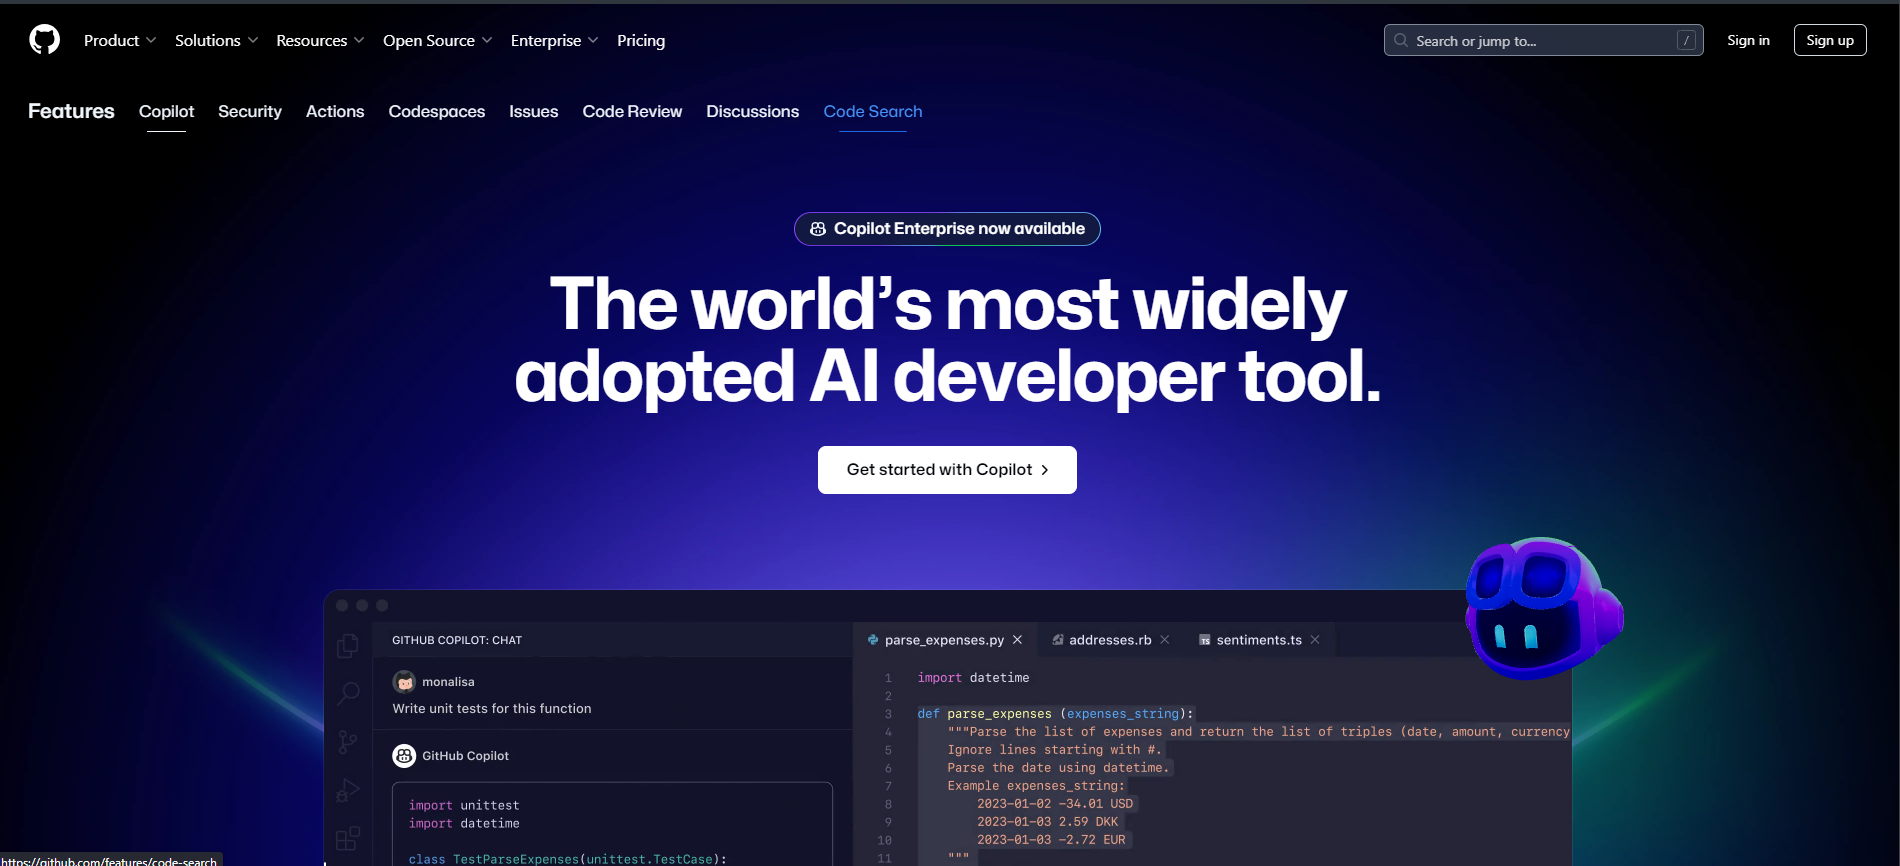Switch to the Discussions tab
Viewport: 1900px width, 866px height.
(752, 111)
